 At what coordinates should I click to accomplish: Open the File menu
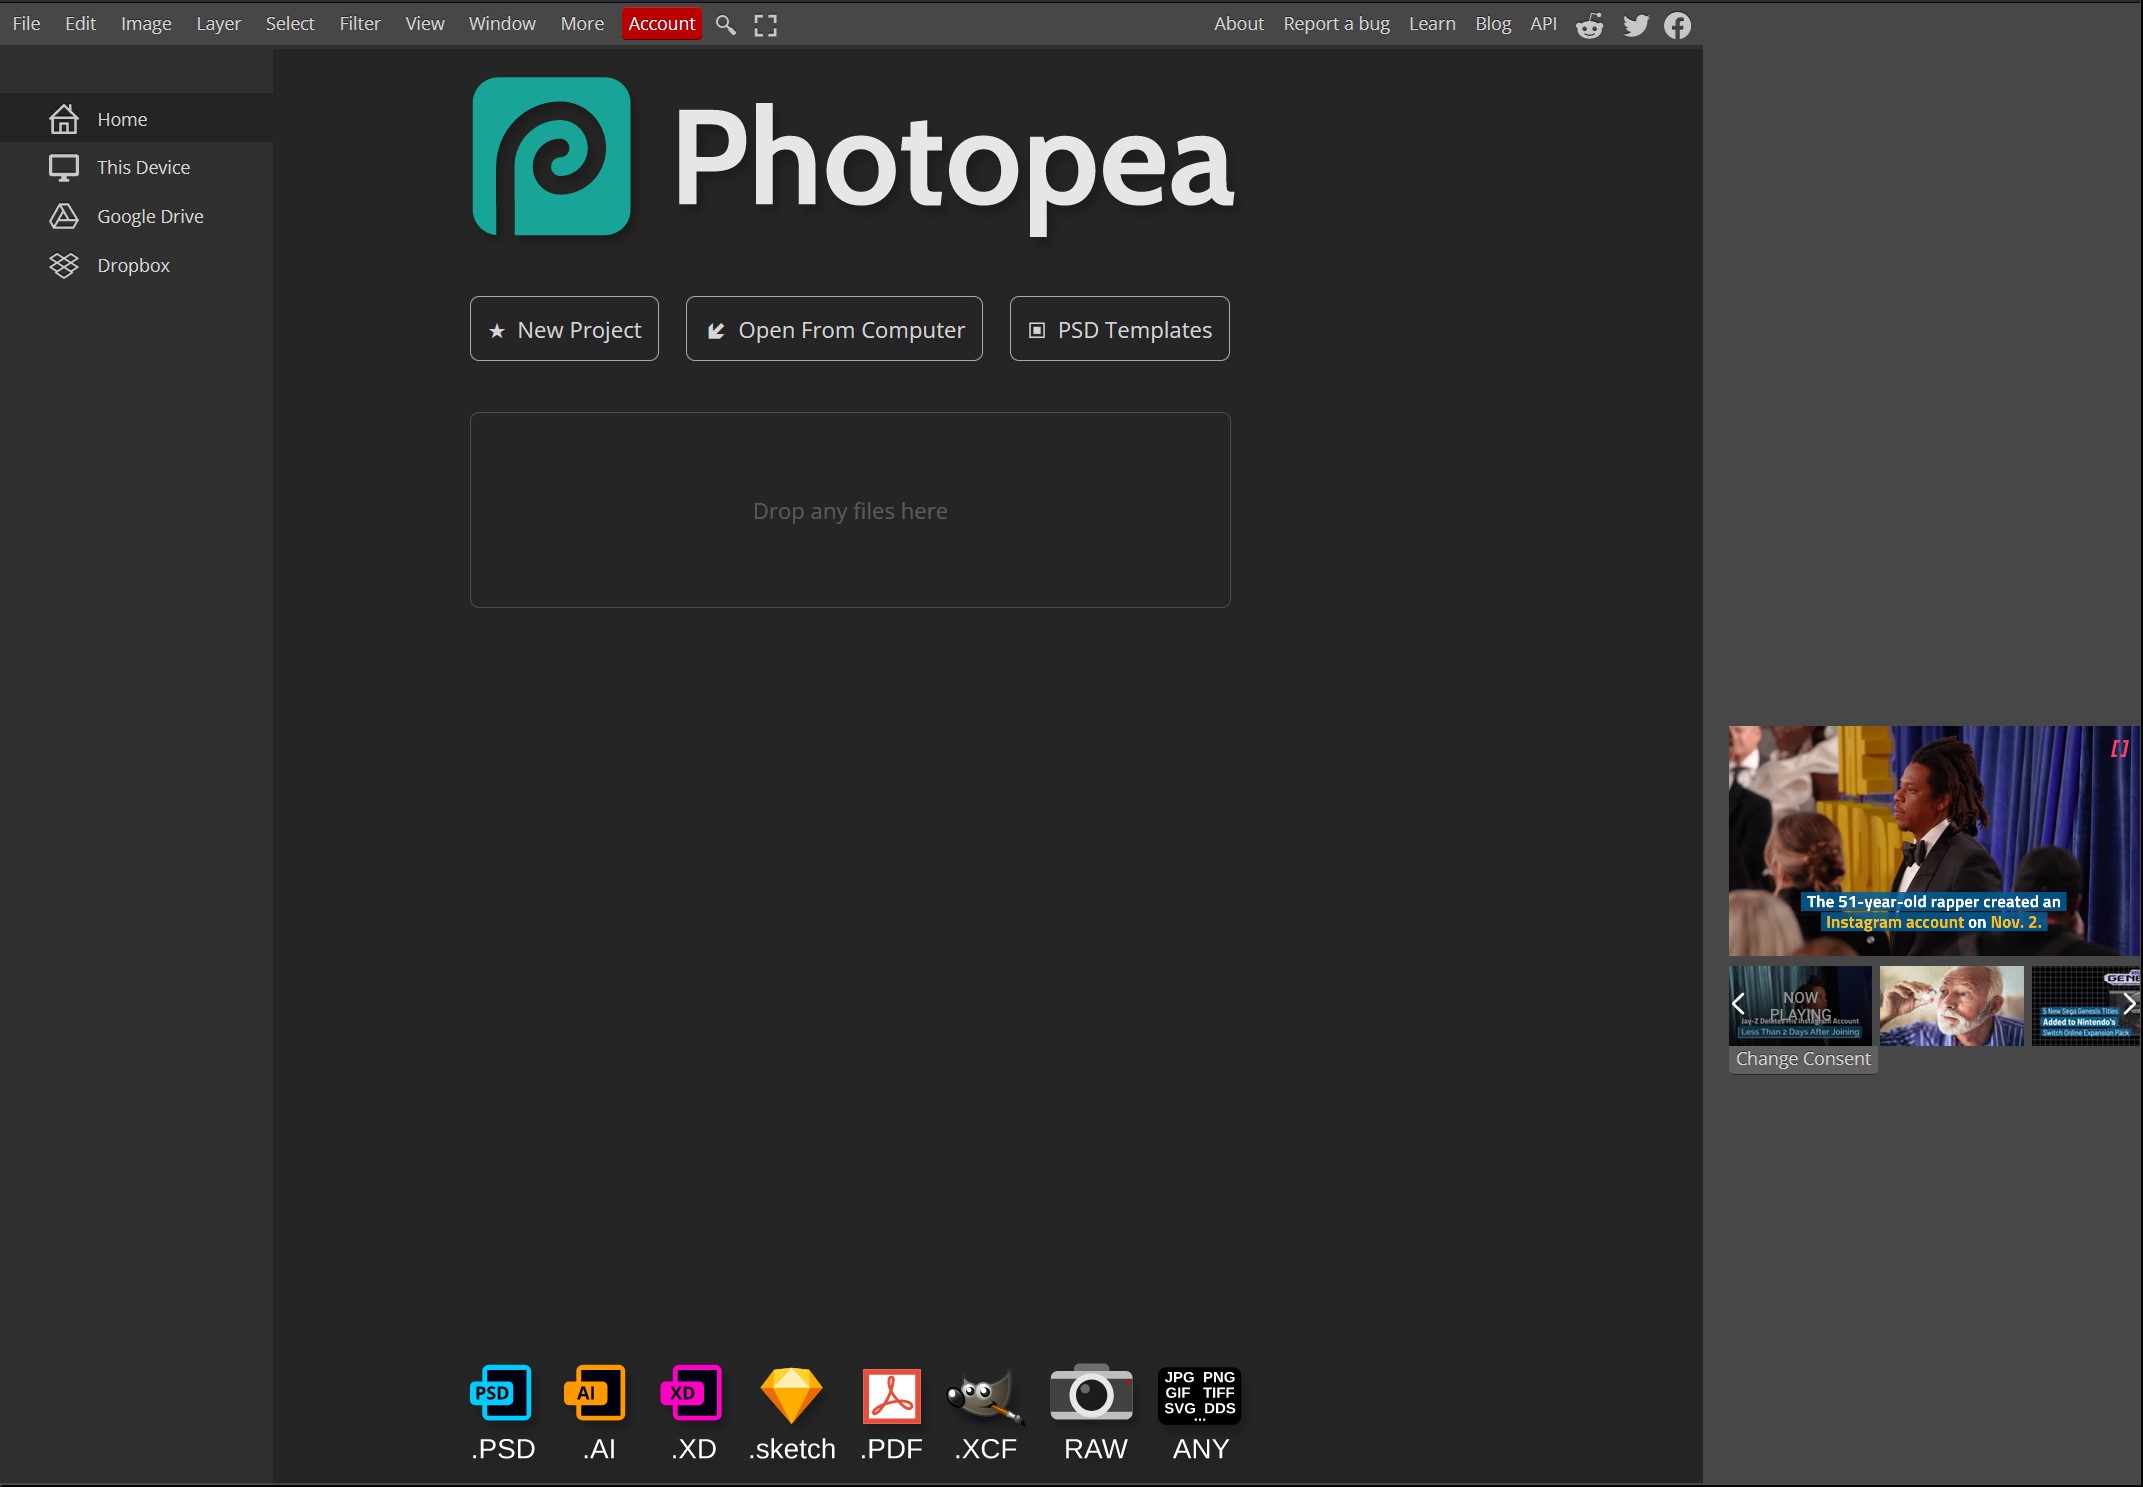click(x=26, y=23)
